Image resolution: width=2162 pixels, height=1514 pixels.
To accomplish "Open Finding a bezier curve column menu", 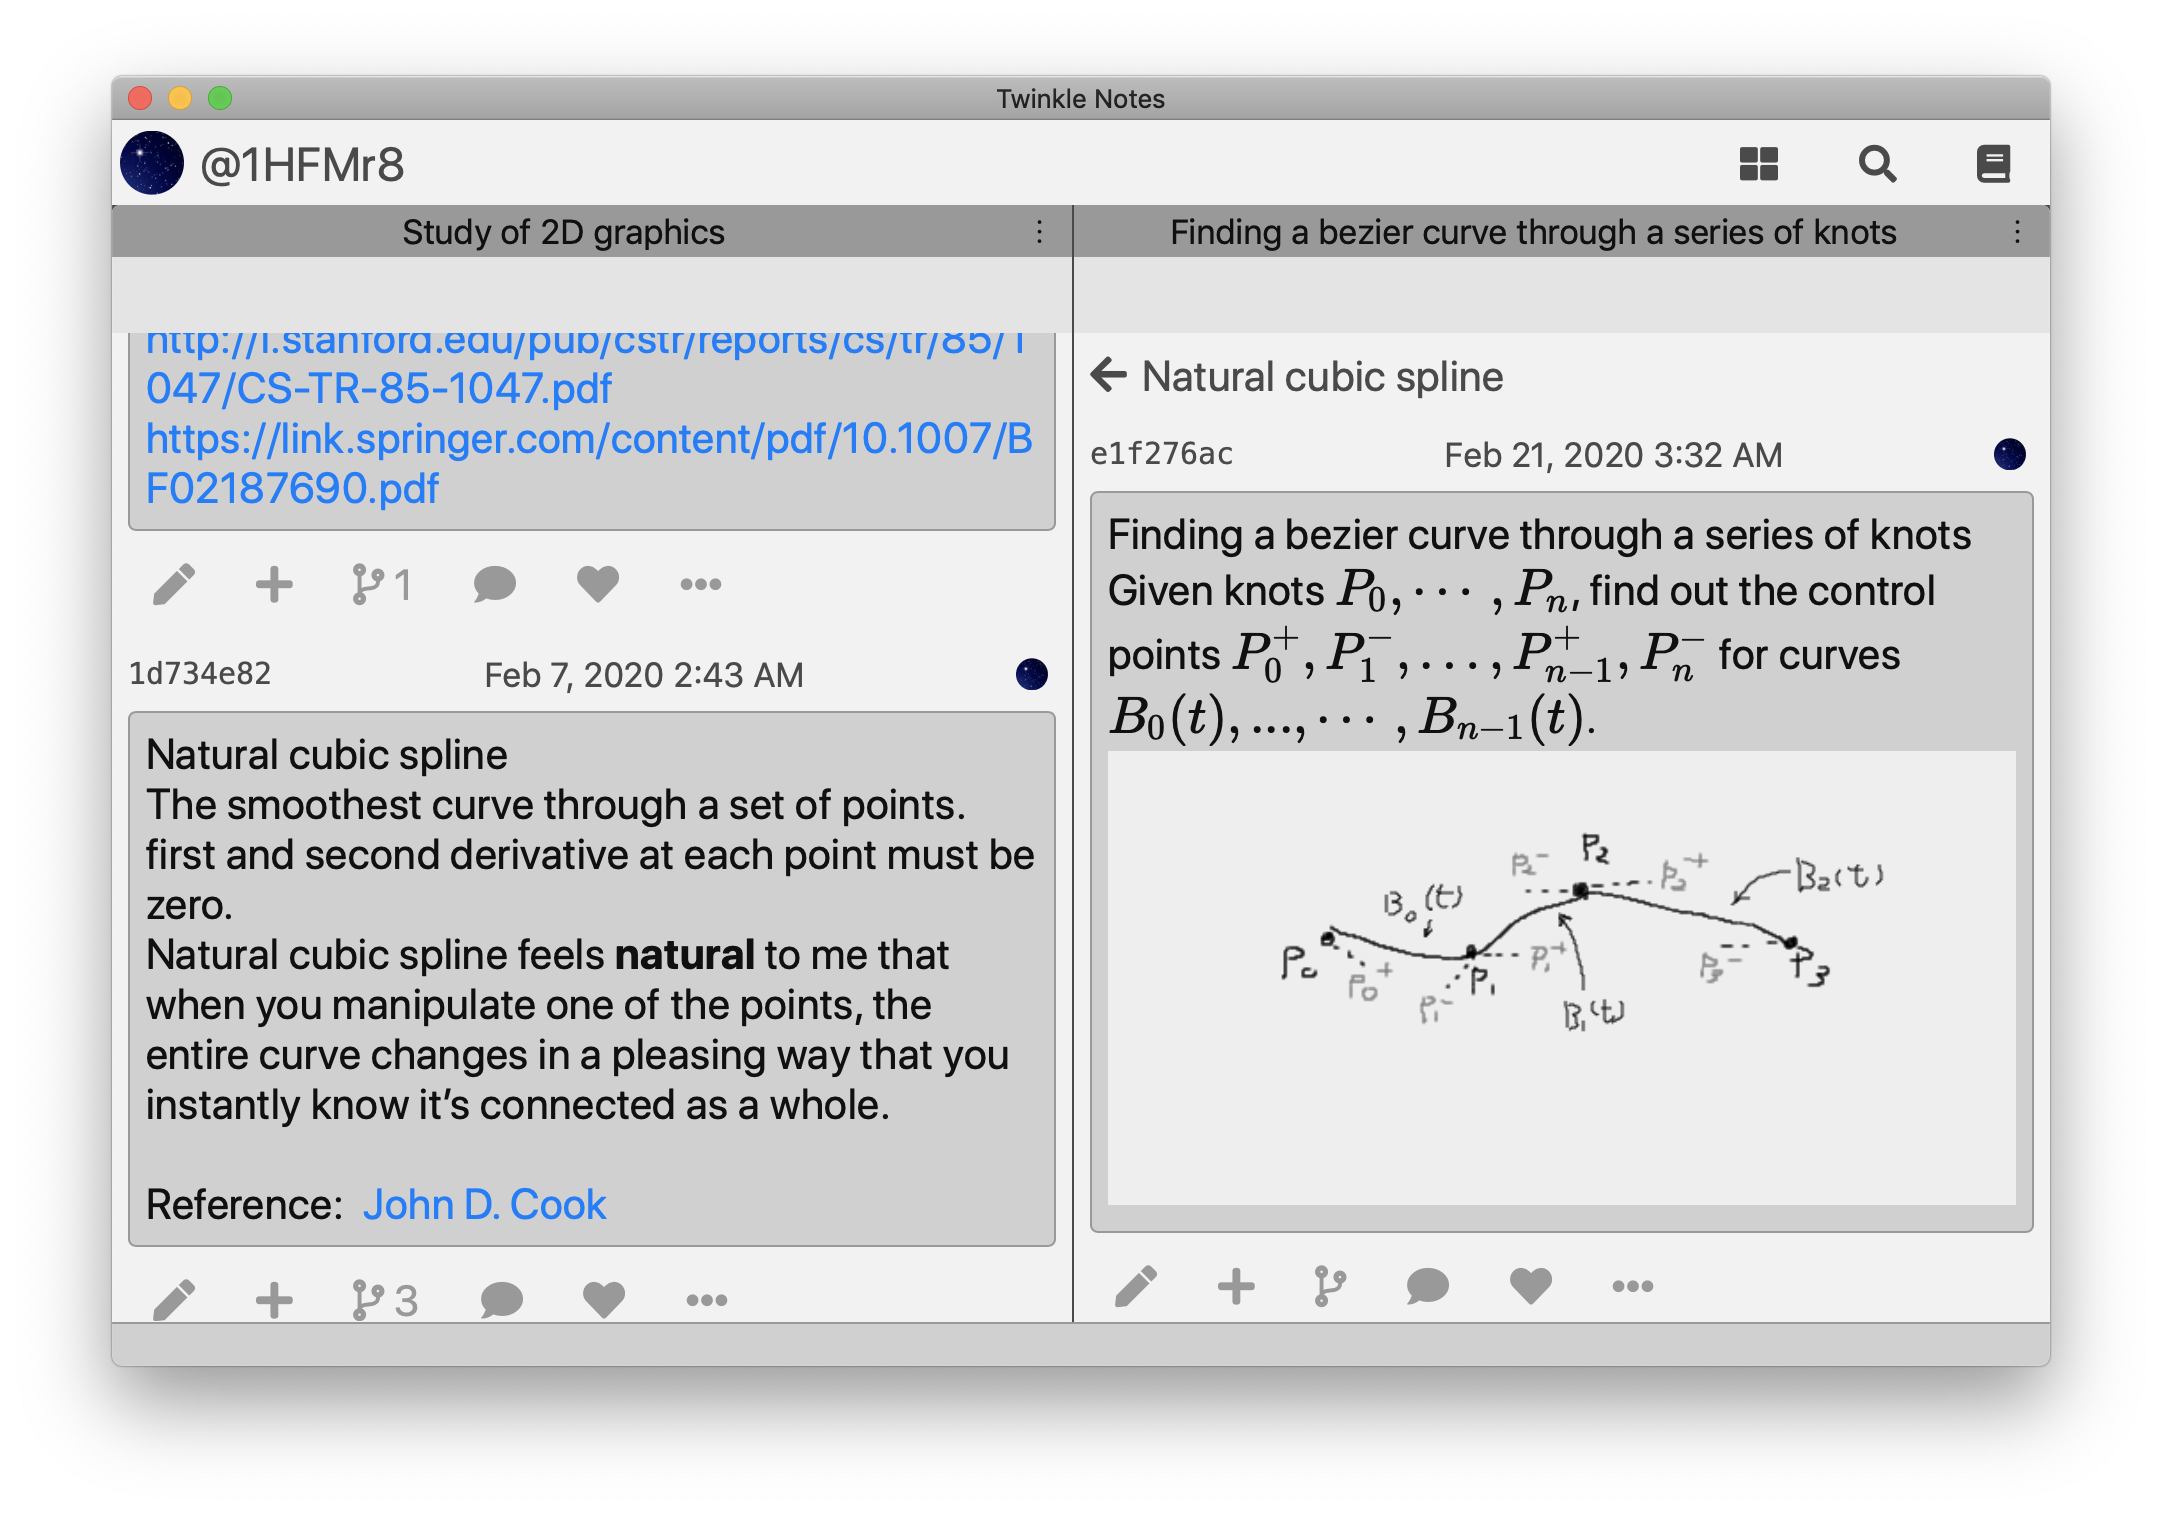I will [x=2017, y=232].
